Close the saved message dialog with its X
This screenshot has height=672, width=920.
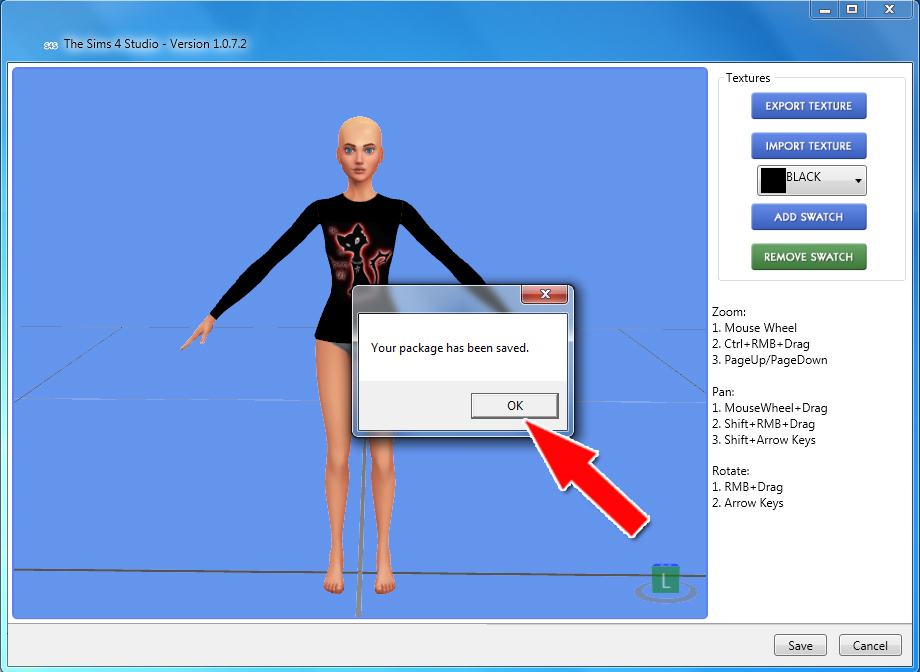coord(545,294)
